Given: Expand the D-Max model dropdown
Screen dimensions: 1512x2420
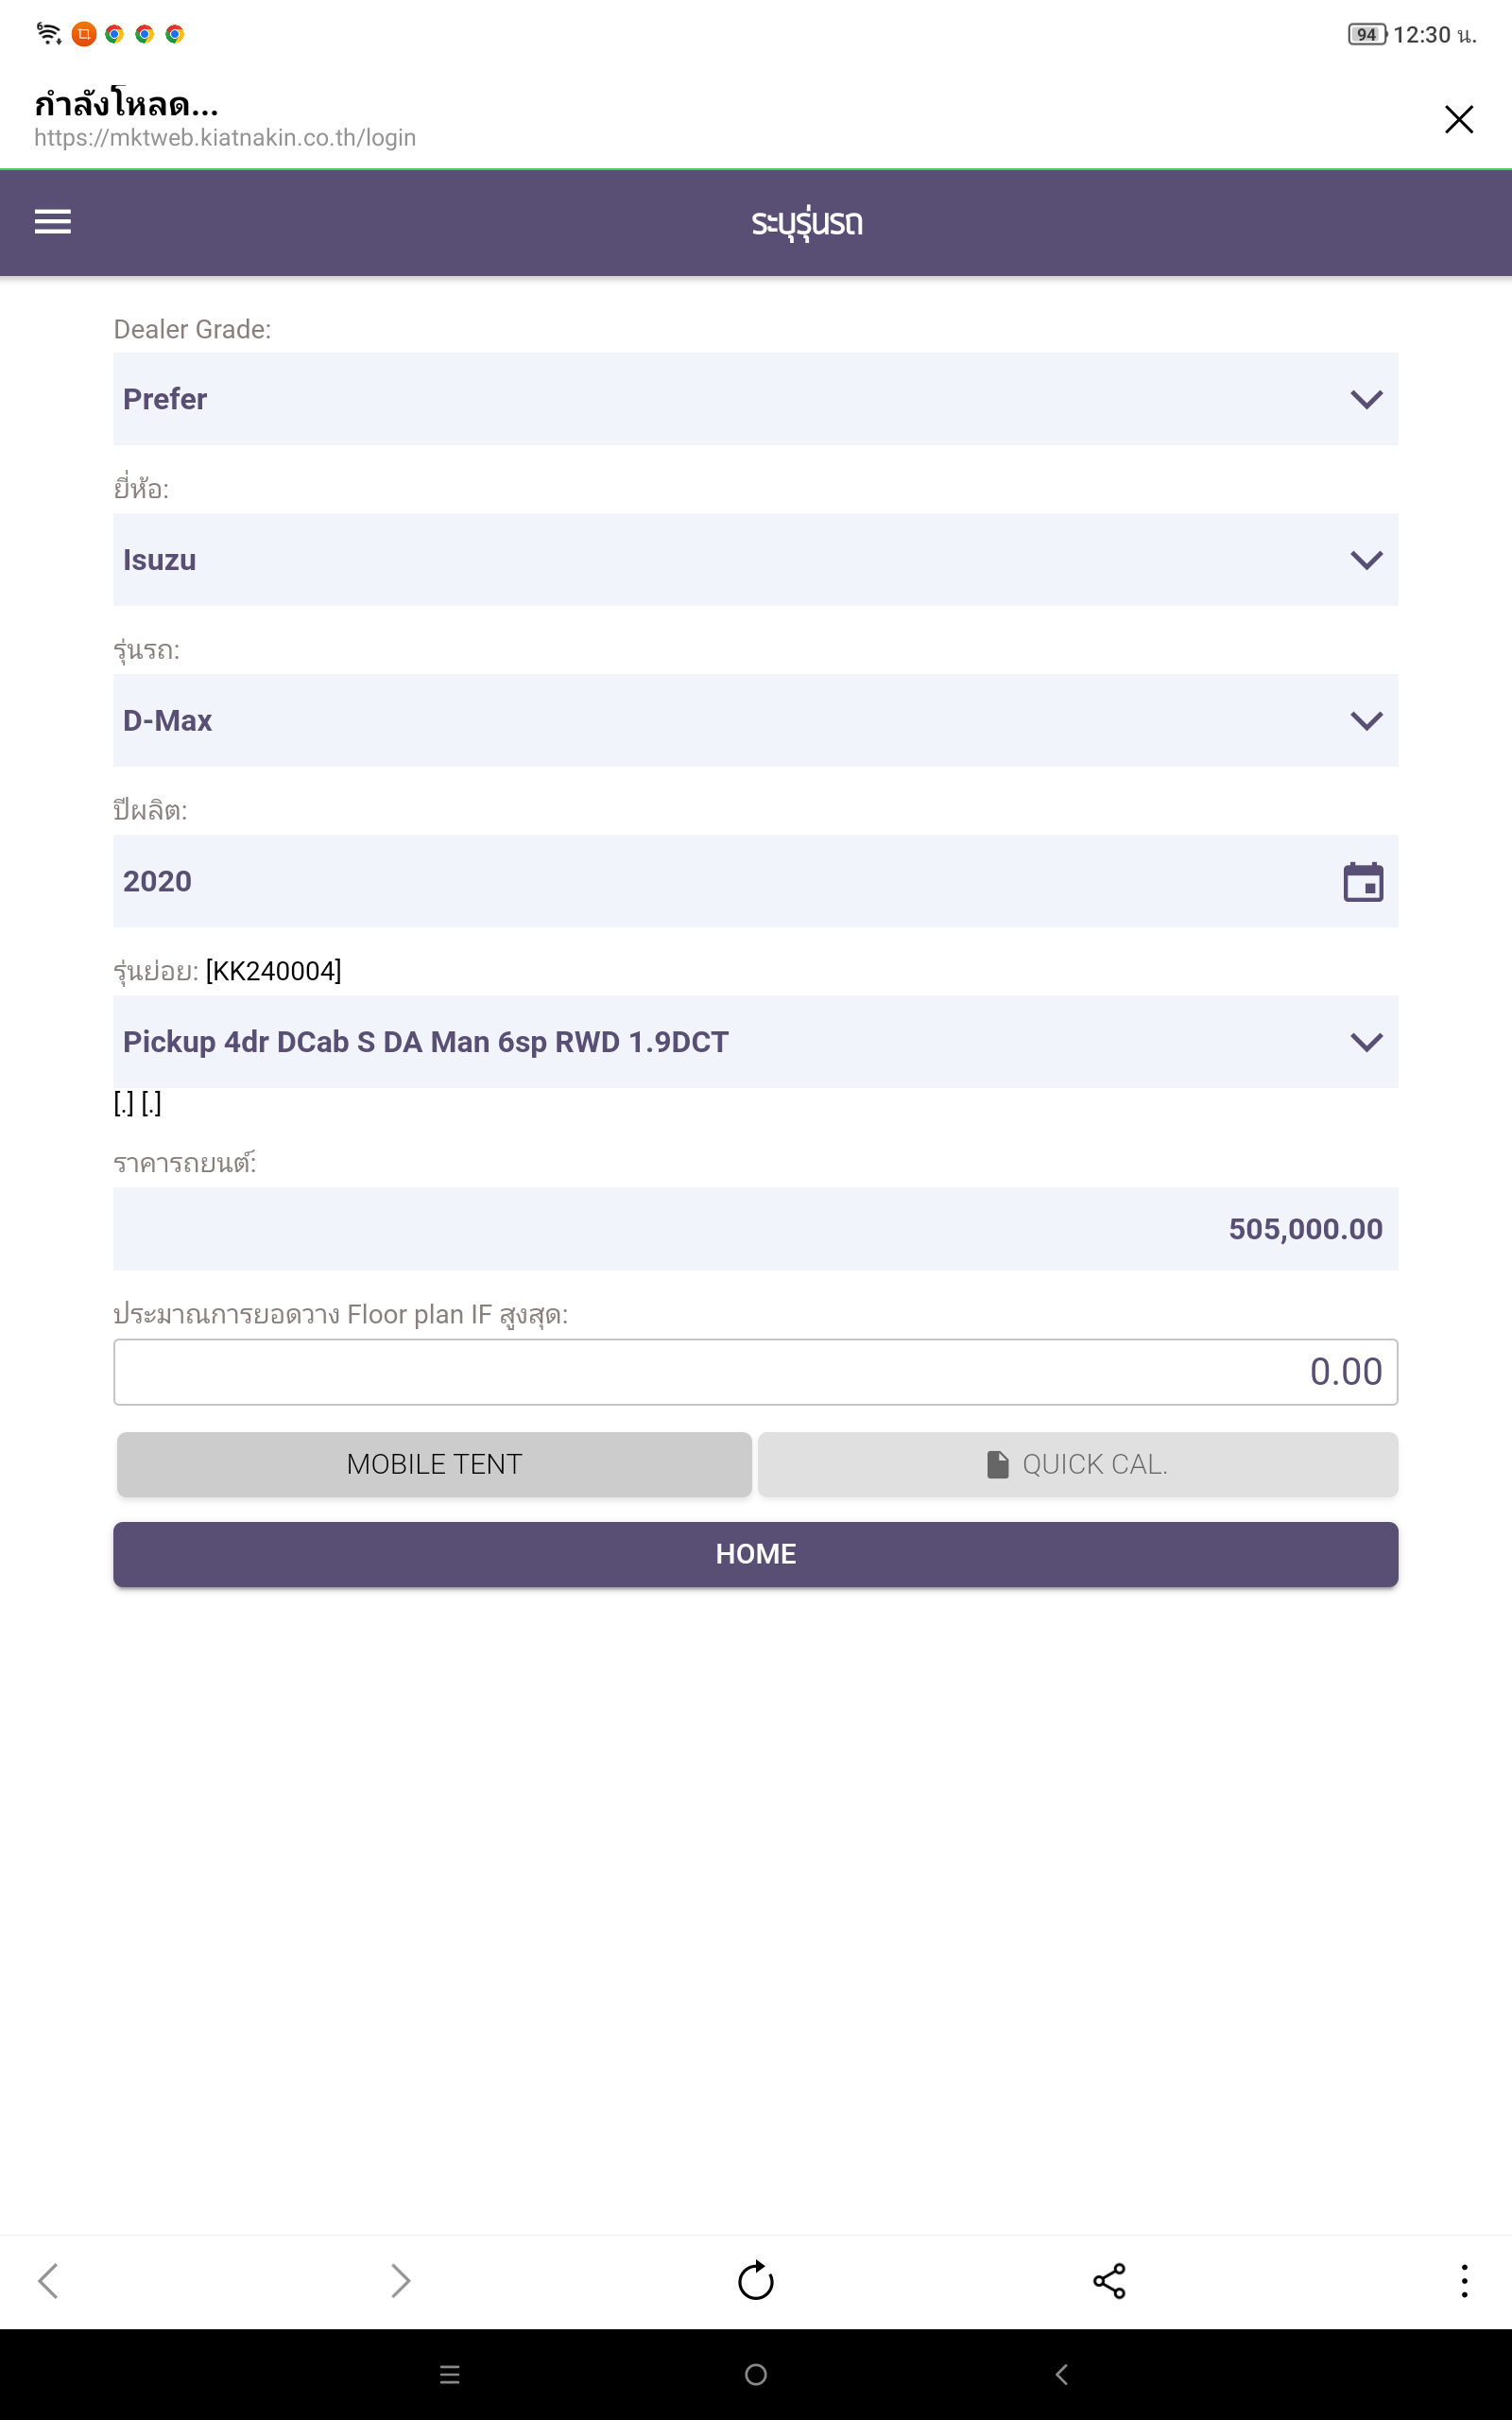Looking at the screenshot, I should 755,721.
